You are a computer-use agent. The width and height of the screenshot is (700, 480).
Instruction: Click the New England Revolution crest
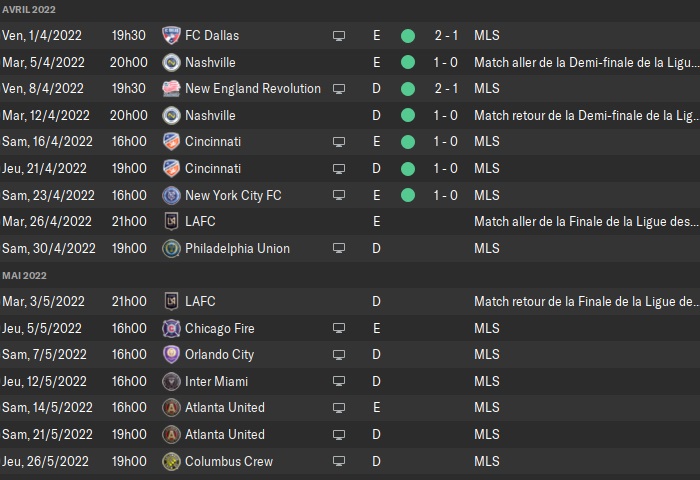pos(171,88)
